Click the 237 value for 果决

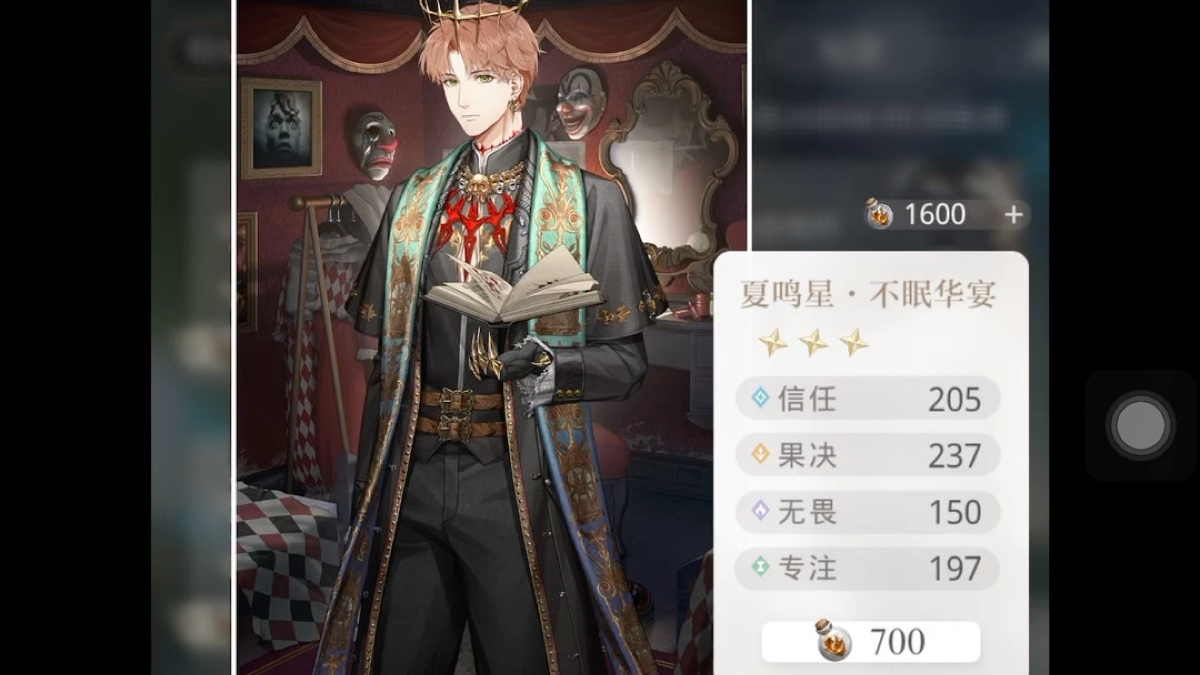(954, 456)
